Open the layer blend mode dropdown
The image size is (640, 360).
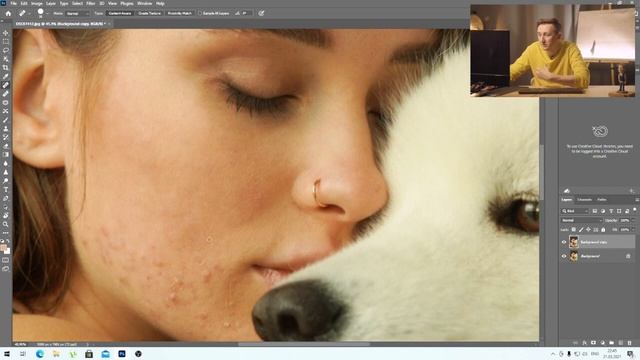point(581,220)
